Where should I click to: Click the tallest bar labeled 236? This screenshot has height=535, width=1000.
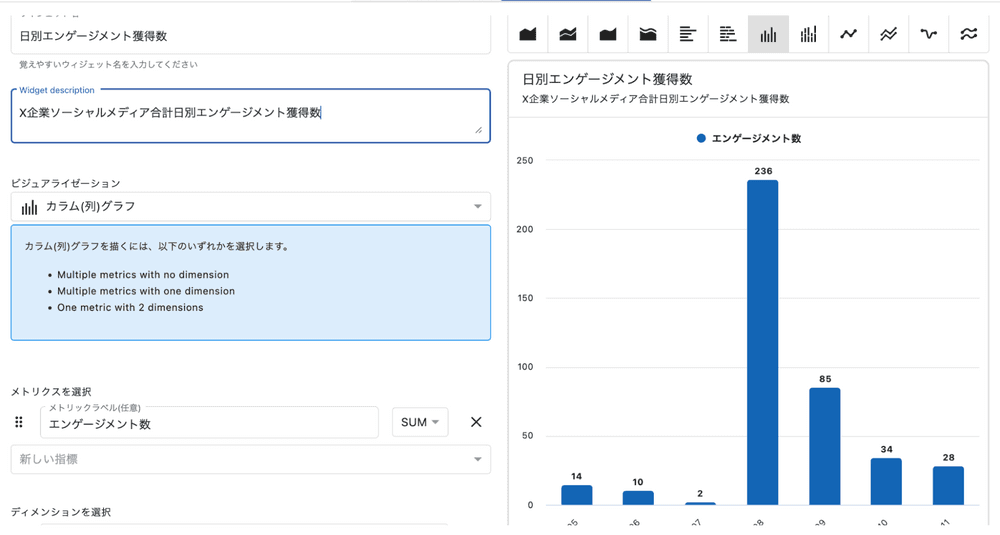[762, 342]
